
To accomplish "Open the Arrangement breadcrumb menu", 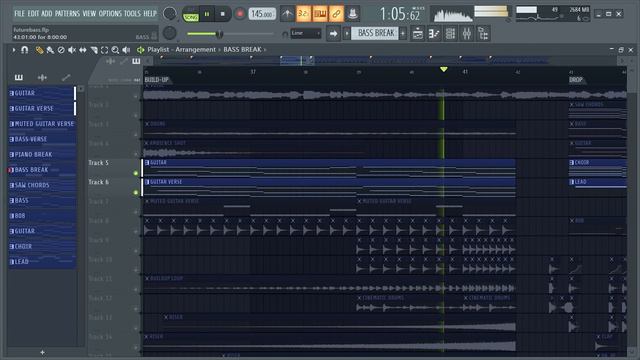I will [x=196, y=49].
